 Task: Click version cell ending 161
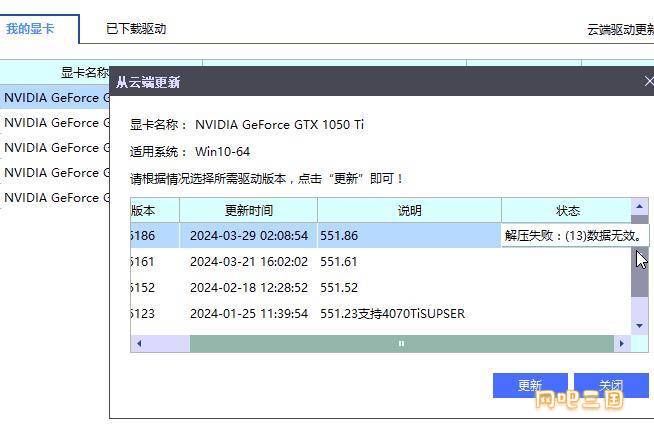click(155, 262)
